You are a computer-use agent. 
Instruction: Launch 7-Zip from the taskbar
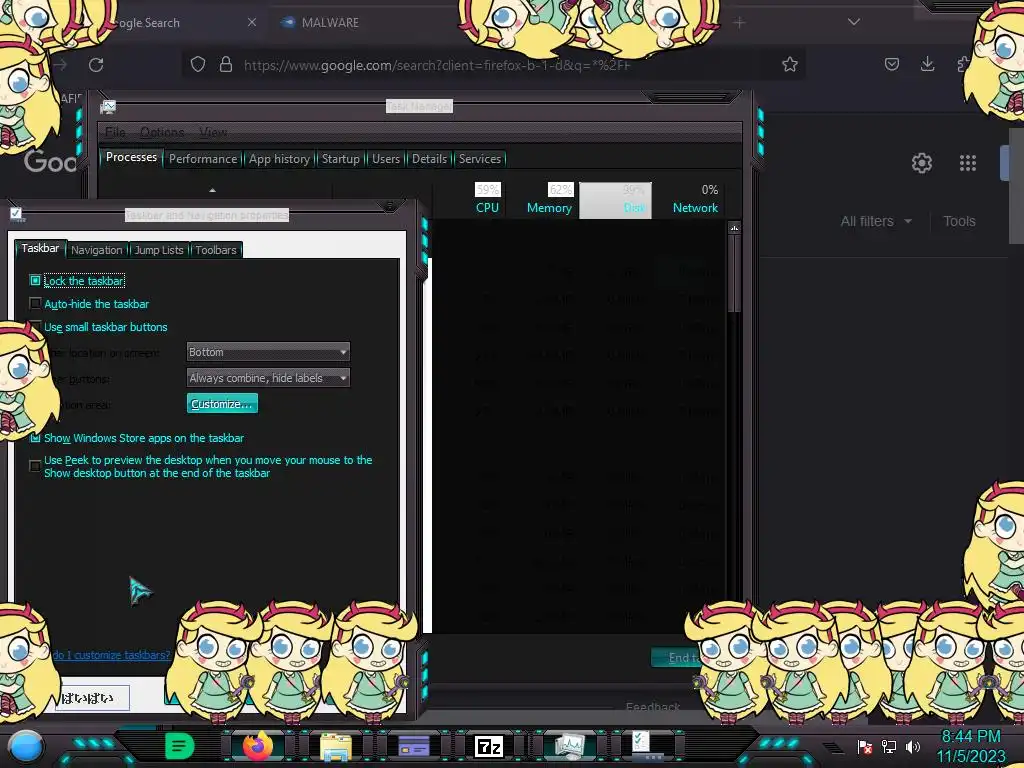[489, 746]
